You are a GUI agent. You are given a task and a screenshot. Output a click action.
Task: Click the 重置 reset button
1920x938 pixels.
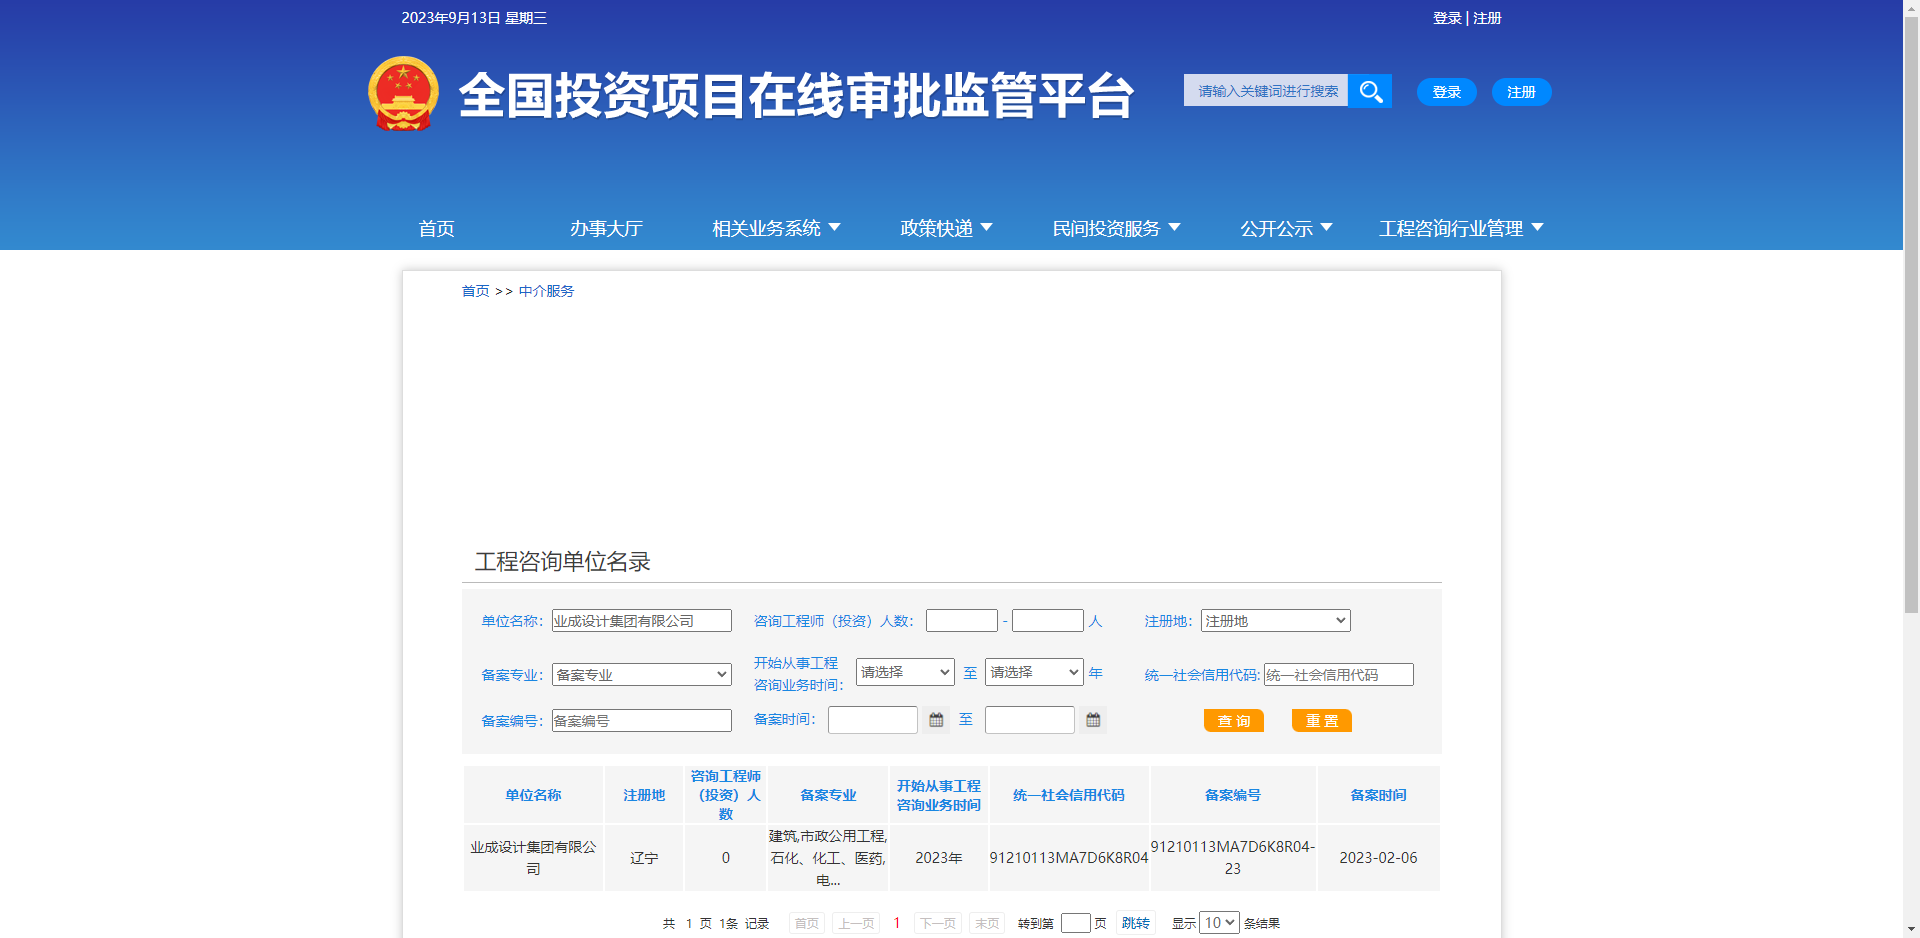point(1321,720)
